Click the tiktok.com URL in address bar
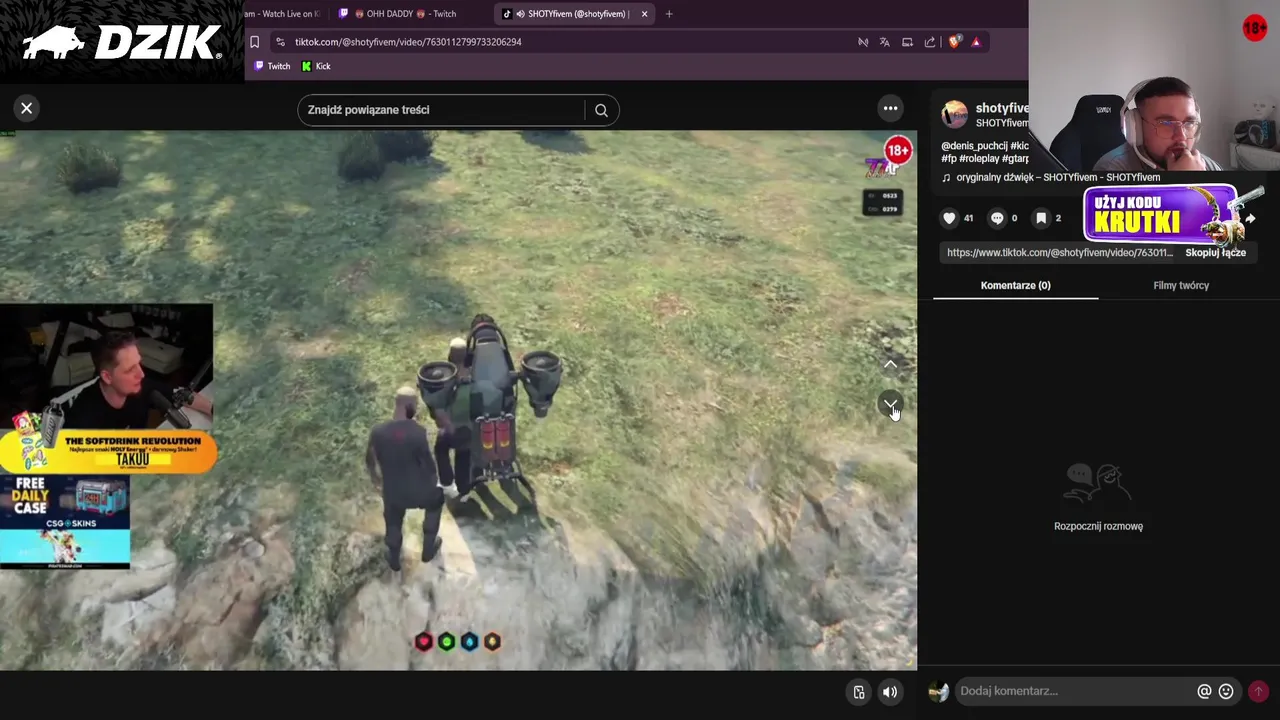This screenshot has width=1280, height=720. [x=408, y=42]
